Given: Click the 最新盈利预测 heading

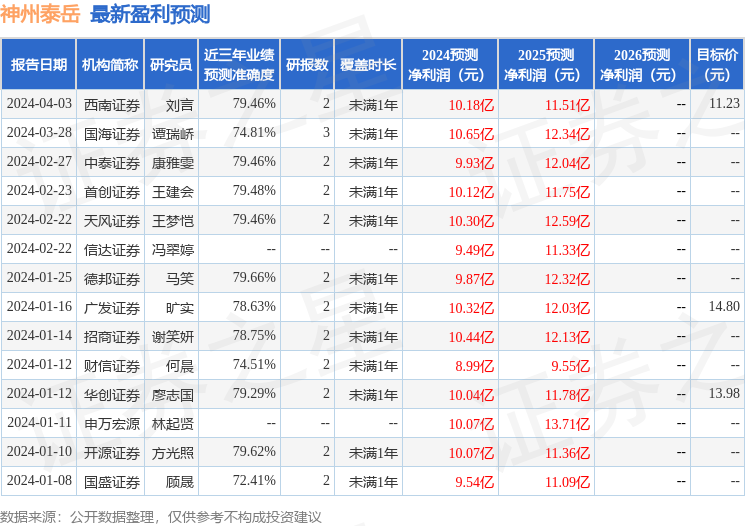Looking at the screenshot, I should click(x=150, y=14).
